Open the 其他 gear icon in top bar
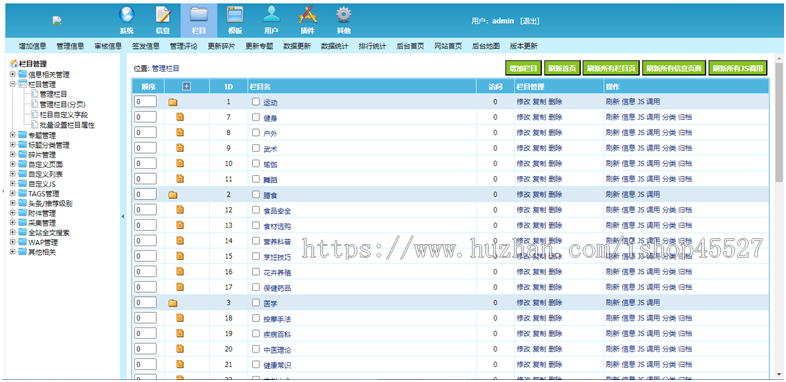Image resolution: width=786 pixels, height=382 pixels. 343,15
